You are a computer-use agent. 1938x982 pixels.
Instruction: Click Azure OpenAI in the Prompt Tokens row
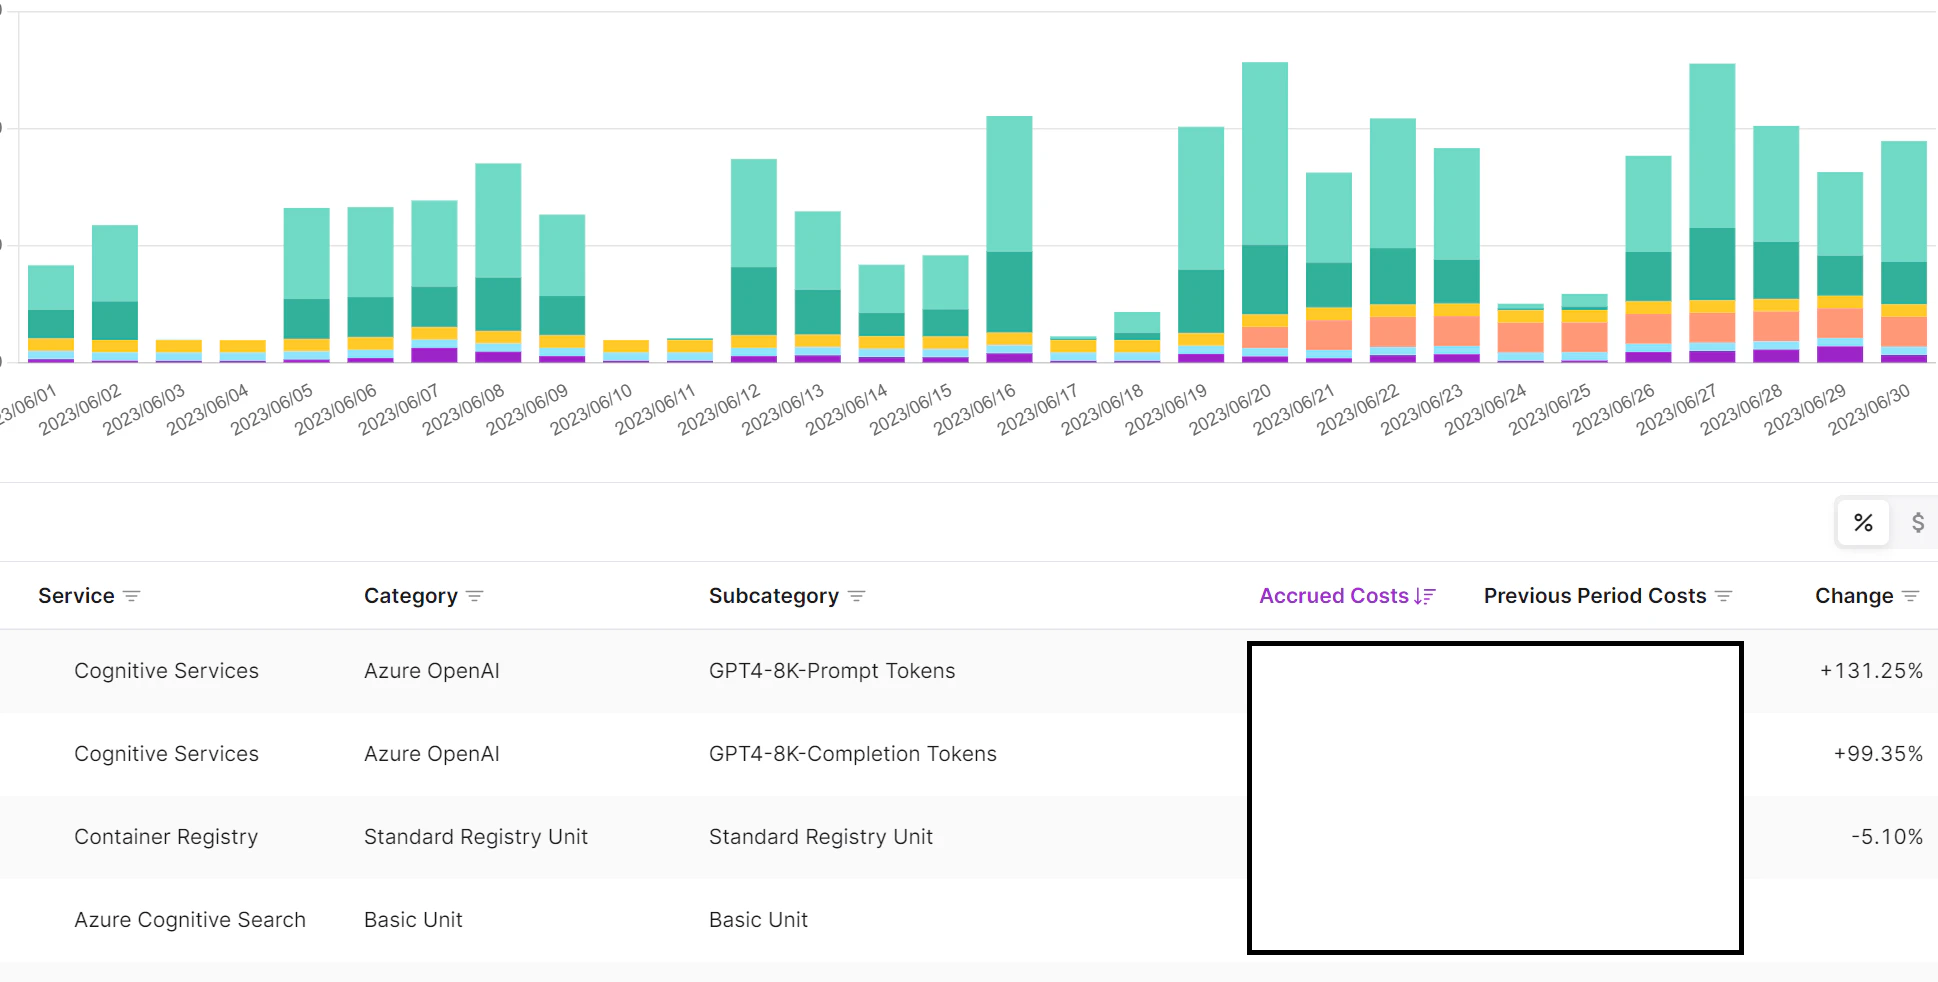click(x=432, y=671)
